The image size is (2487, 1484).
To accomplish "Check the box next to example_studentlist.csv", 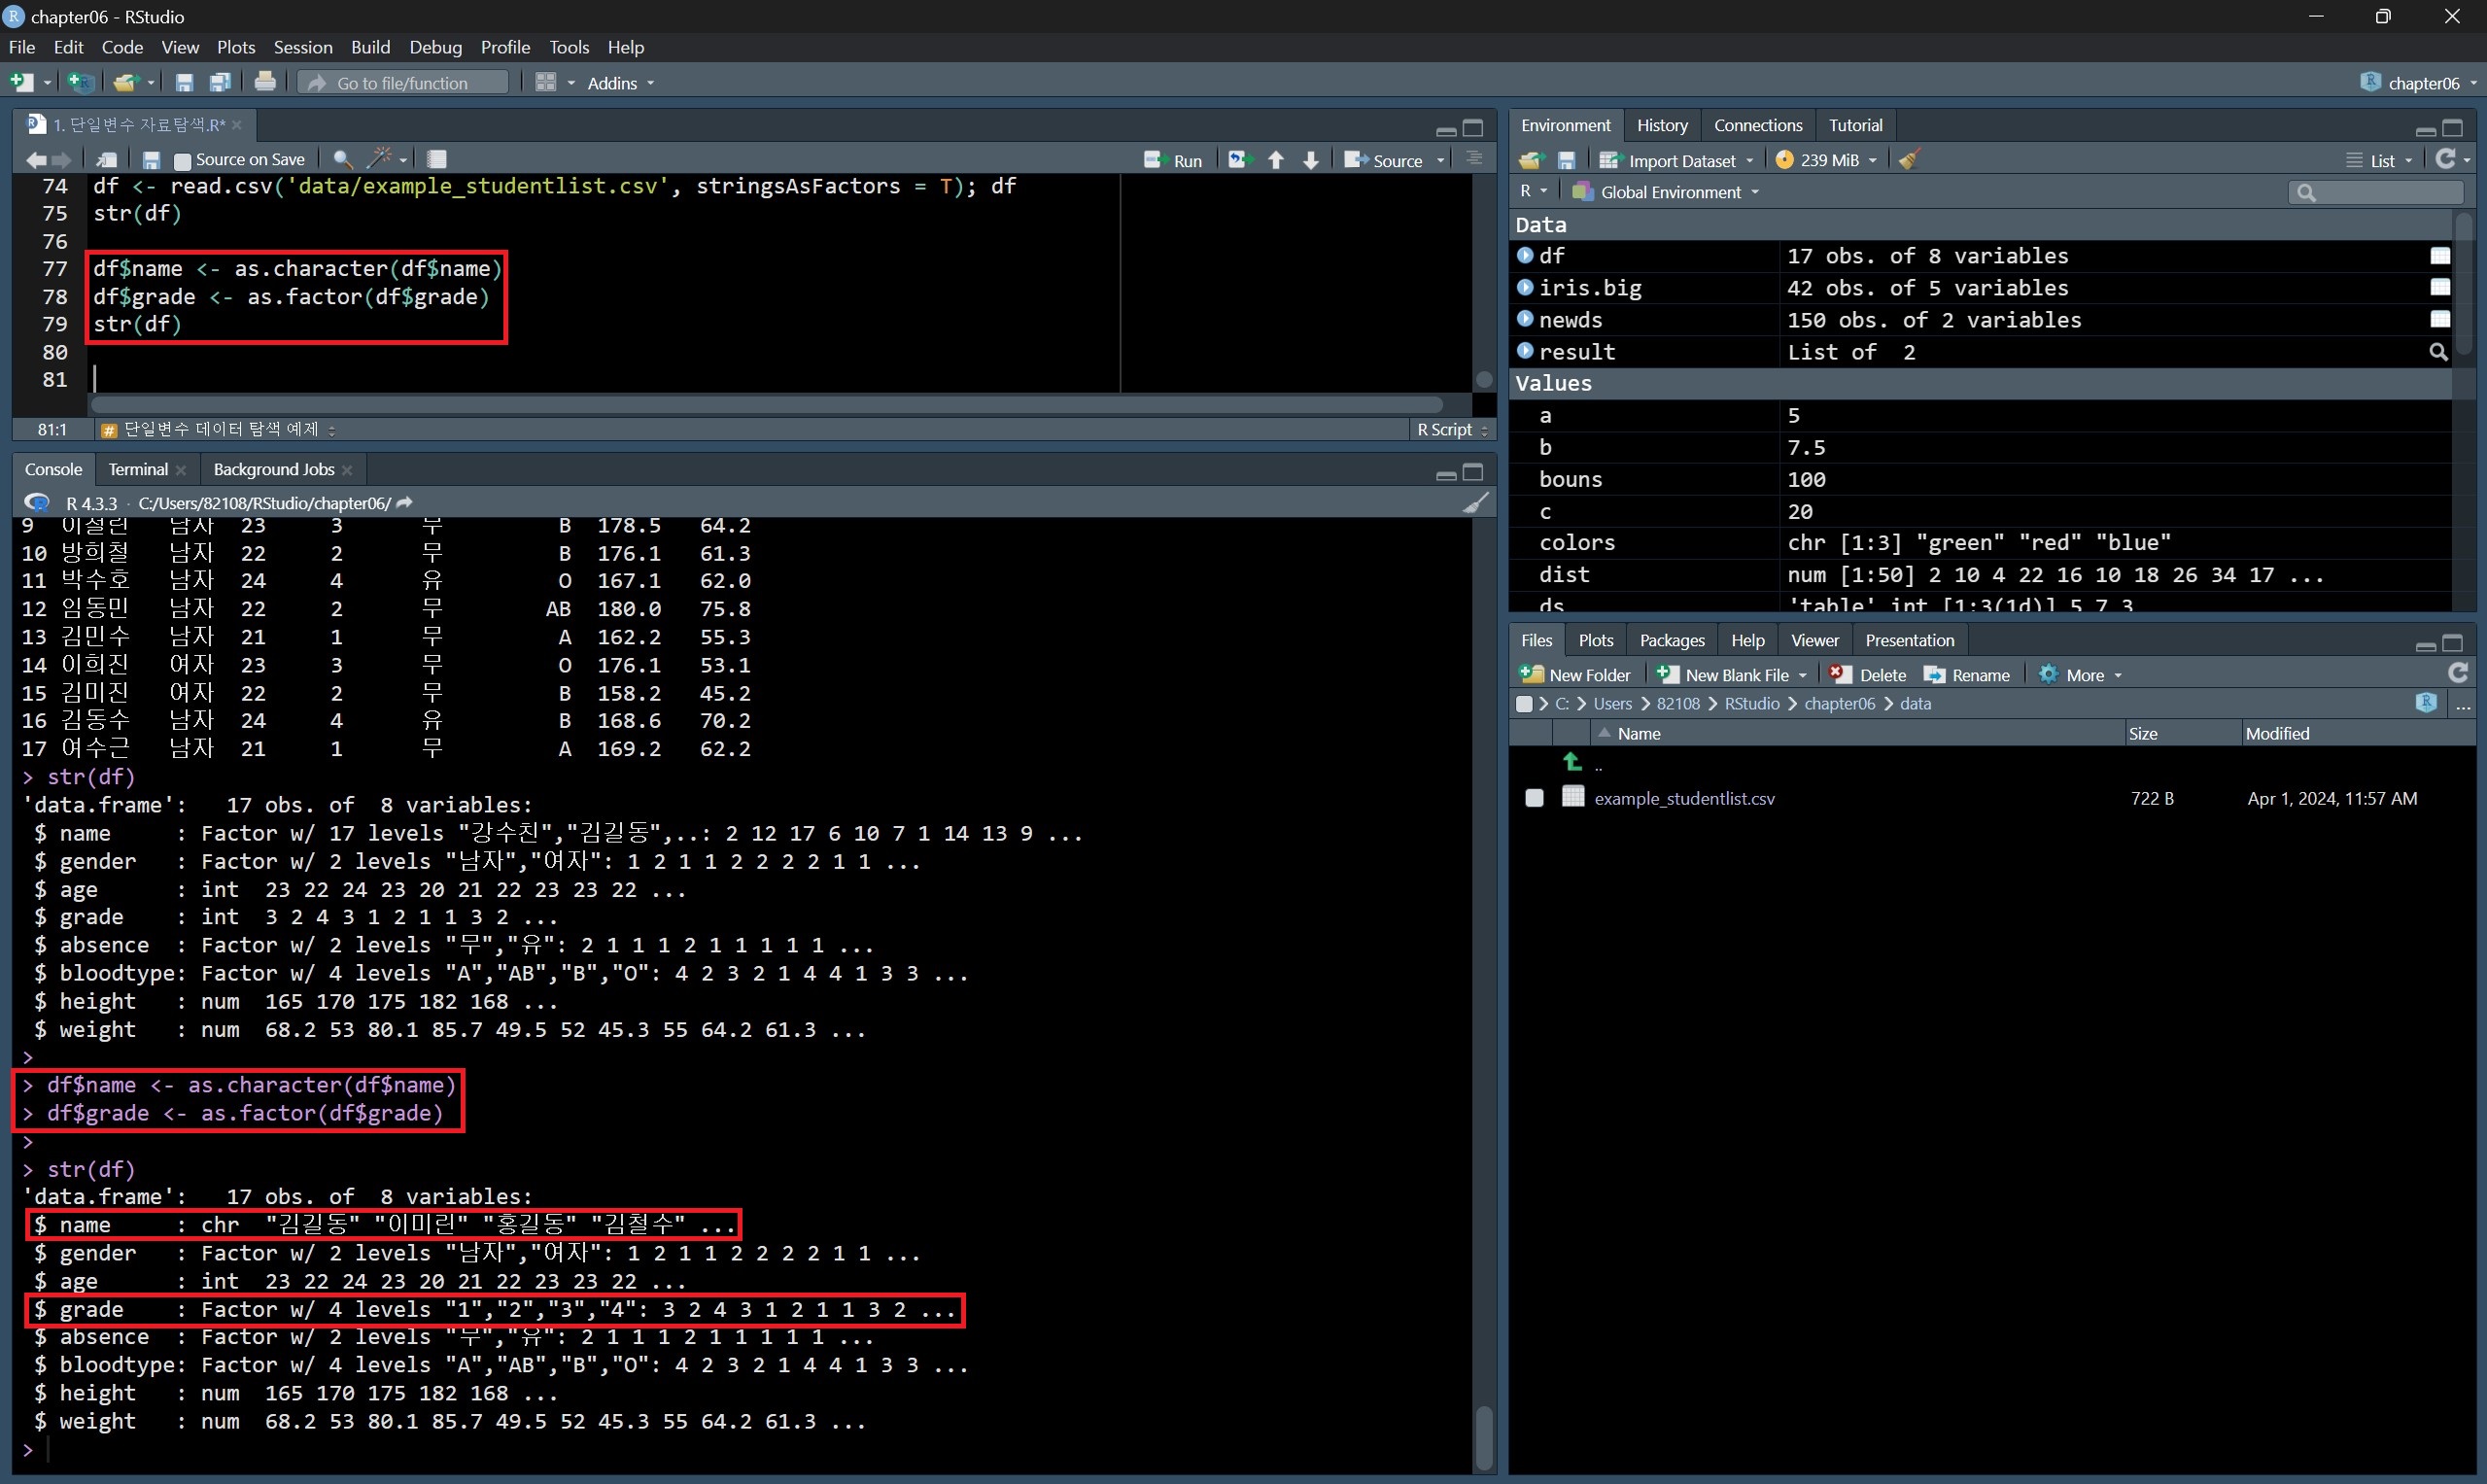I will pos(1534,798).
